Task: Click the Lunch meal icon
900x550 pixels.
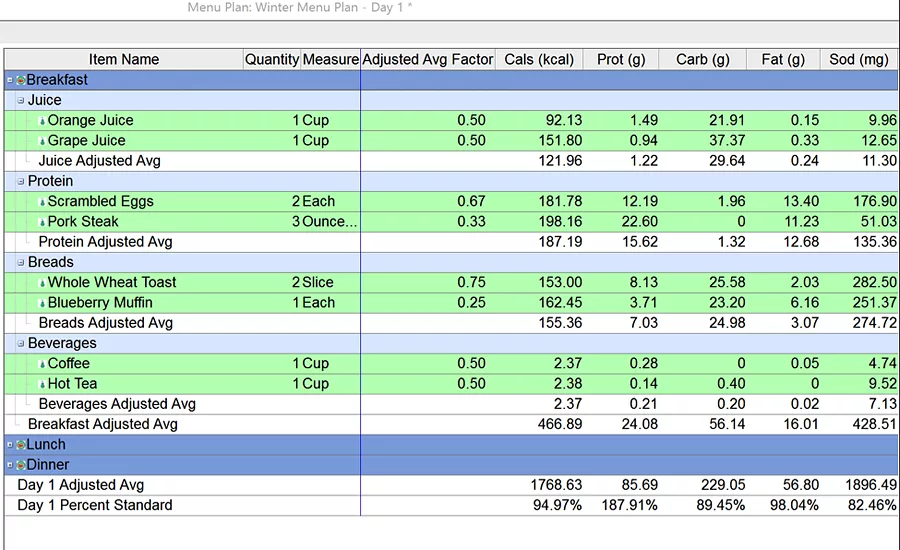Action: [x=21, y=445]
